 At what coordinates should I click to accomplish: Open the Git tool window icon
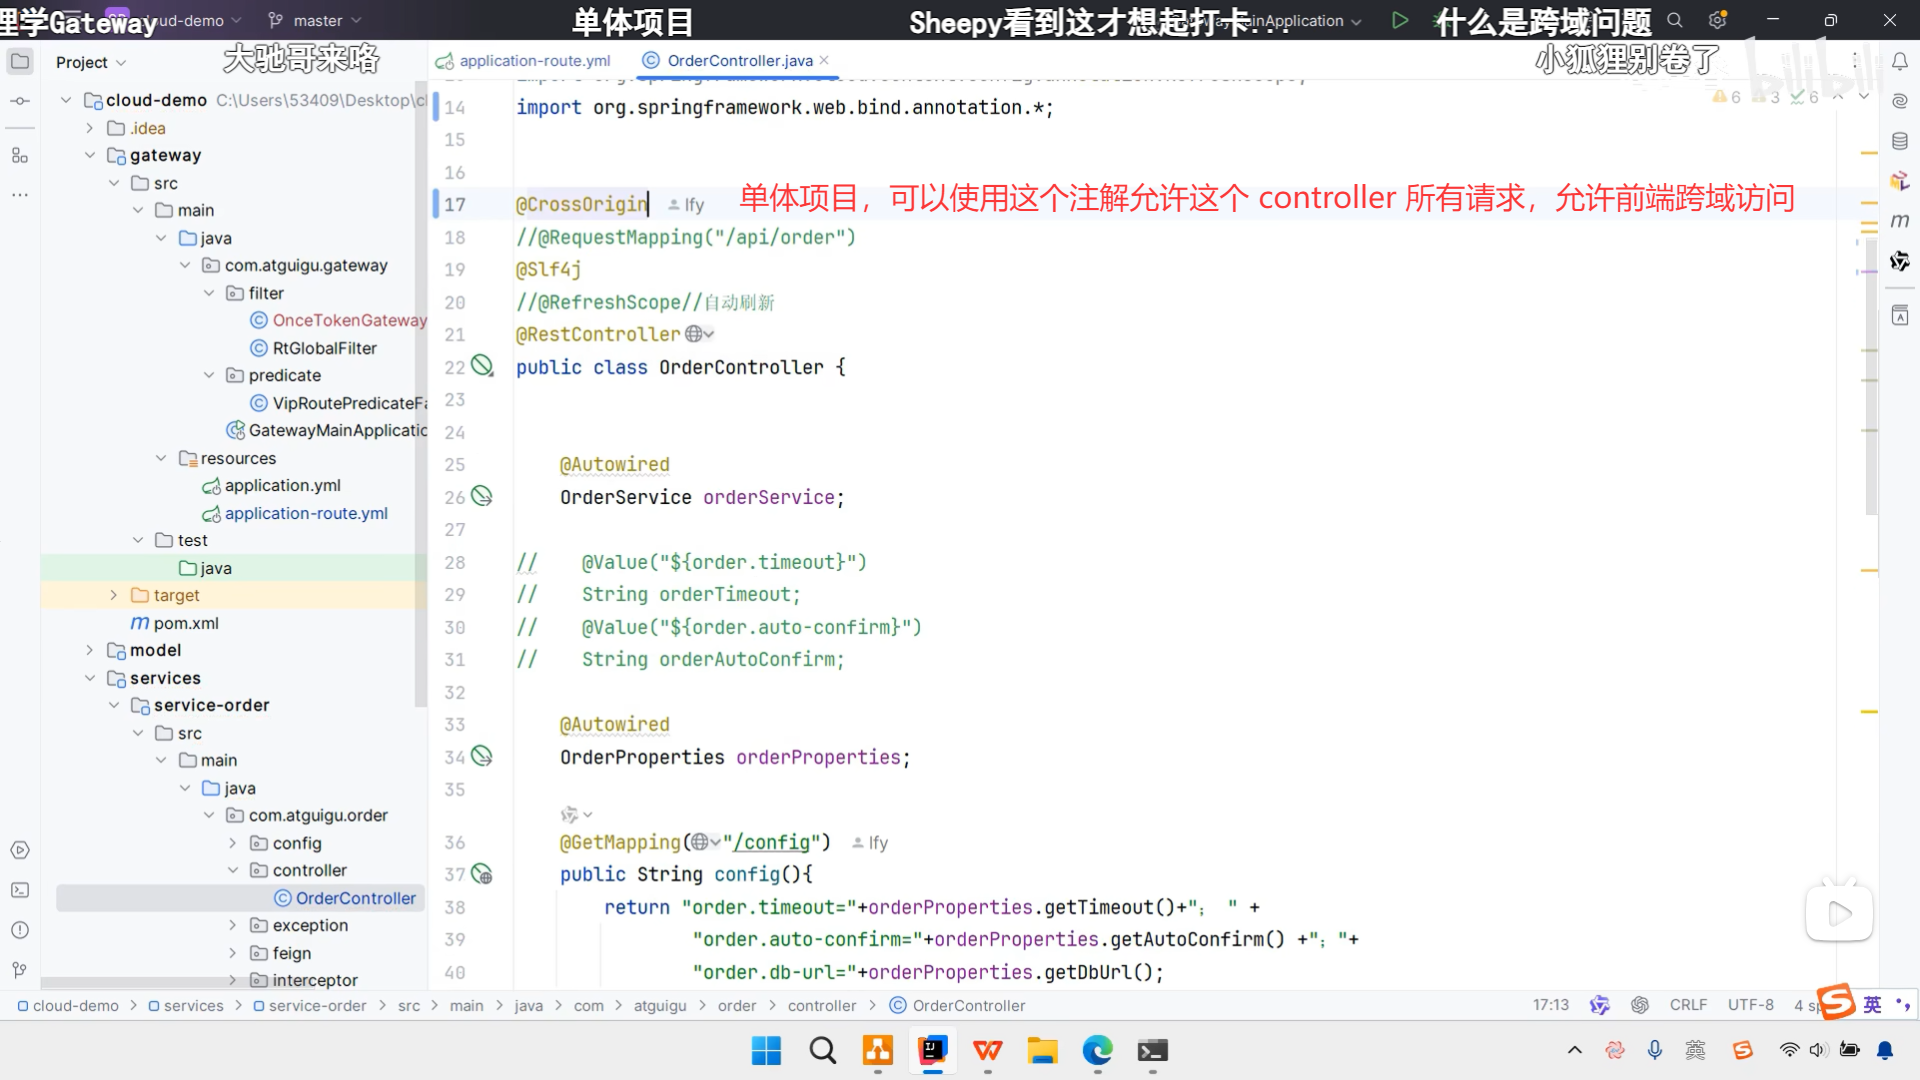[x=20, y=970]
